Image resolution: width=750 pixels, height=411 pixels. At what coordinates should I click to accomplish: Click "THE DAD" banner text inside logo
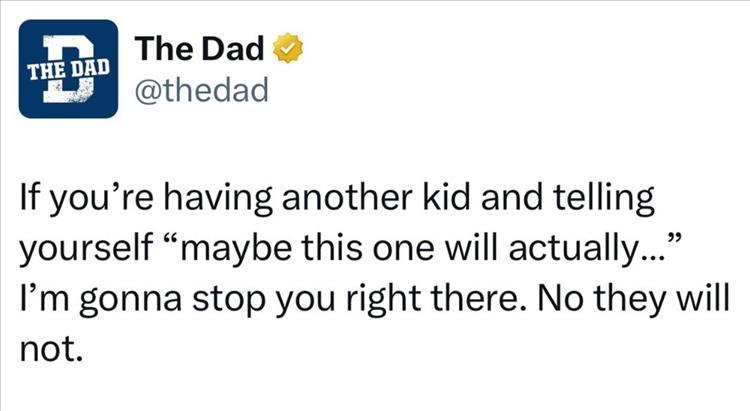(x=66, y=68)
